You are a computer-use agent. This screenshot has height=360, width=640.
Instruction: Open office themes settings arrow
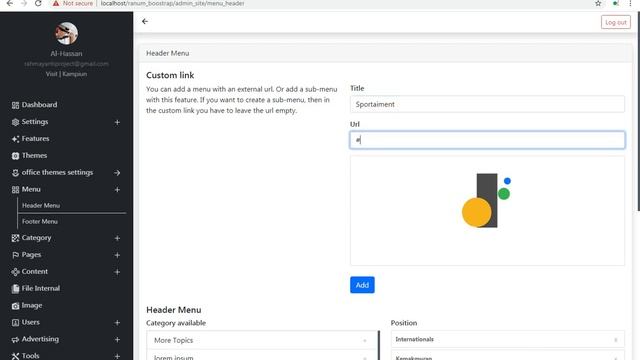coord(117,173)
